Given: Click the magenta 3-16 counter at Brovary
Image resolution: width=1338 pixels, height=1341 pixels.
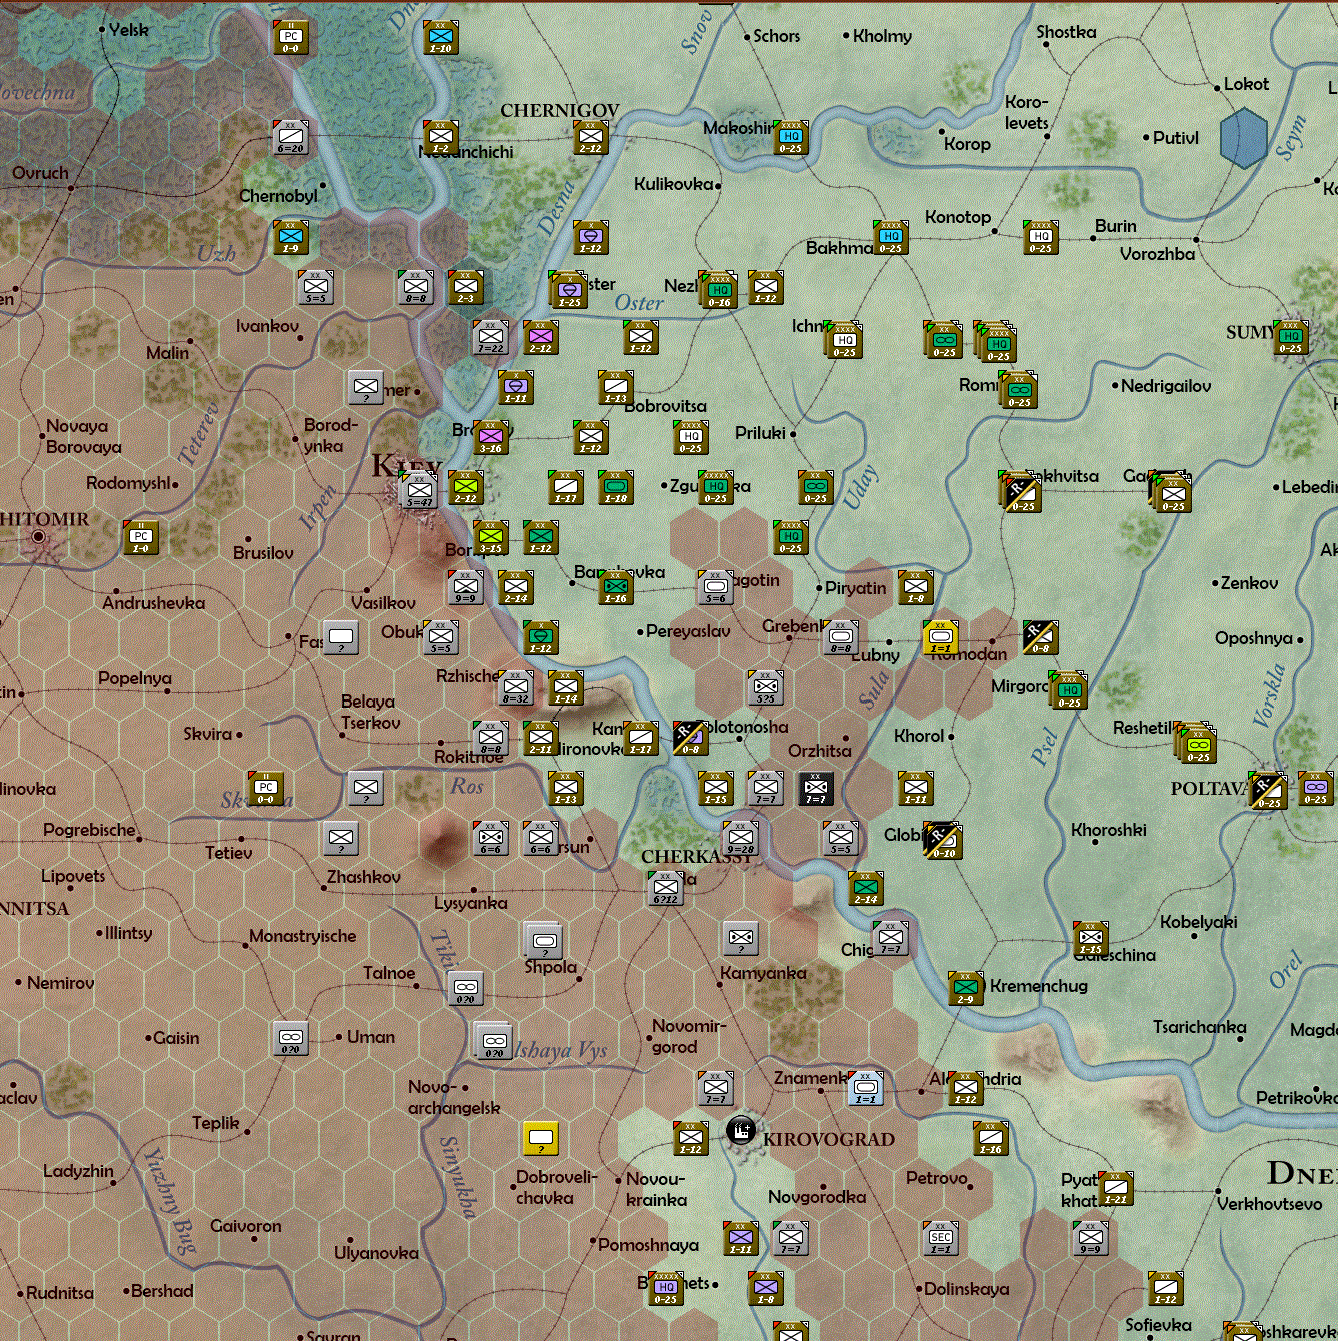Looking at the screenshot, I should (491, 437).
